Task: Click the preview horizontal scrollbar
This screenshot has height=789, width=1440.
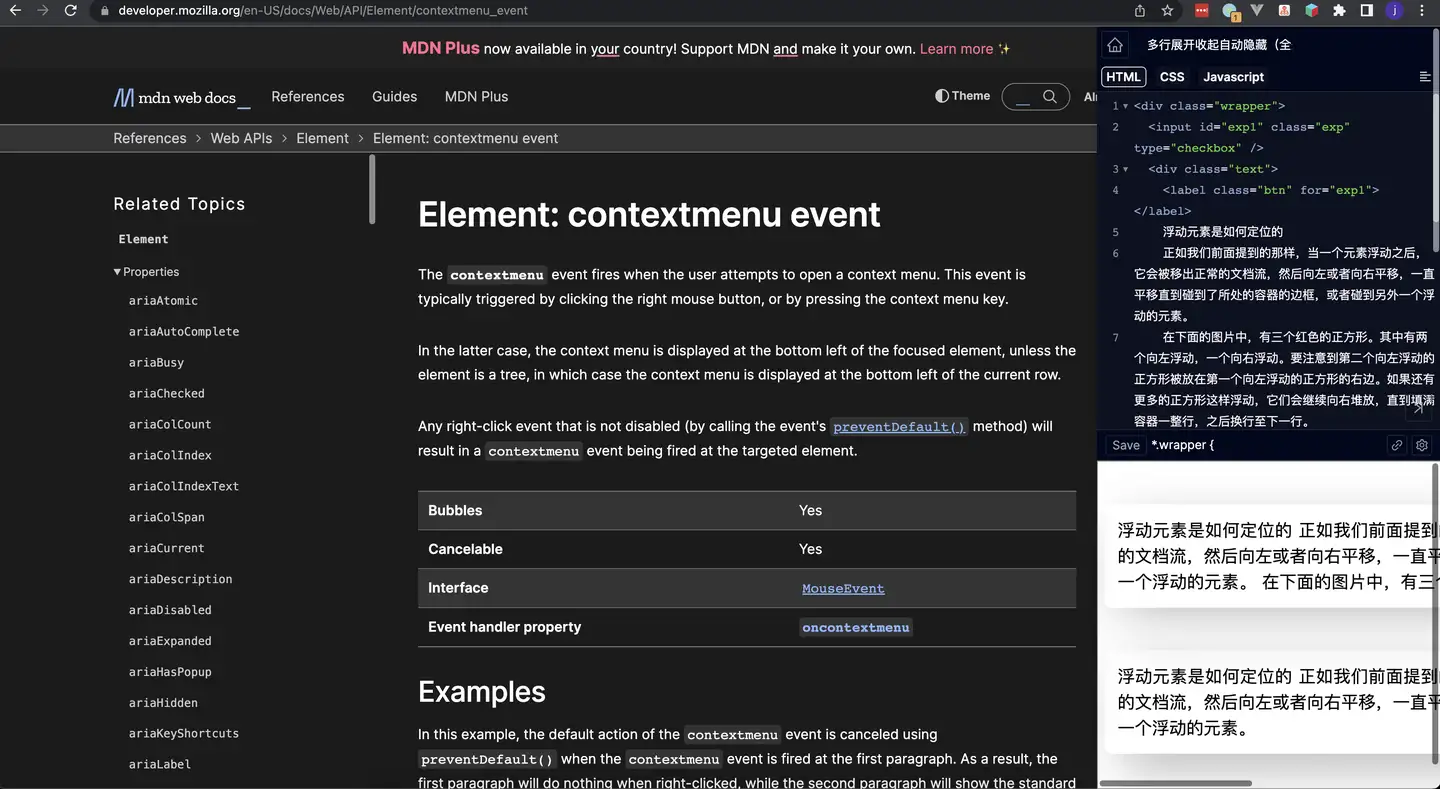Action: [1175, 783]
